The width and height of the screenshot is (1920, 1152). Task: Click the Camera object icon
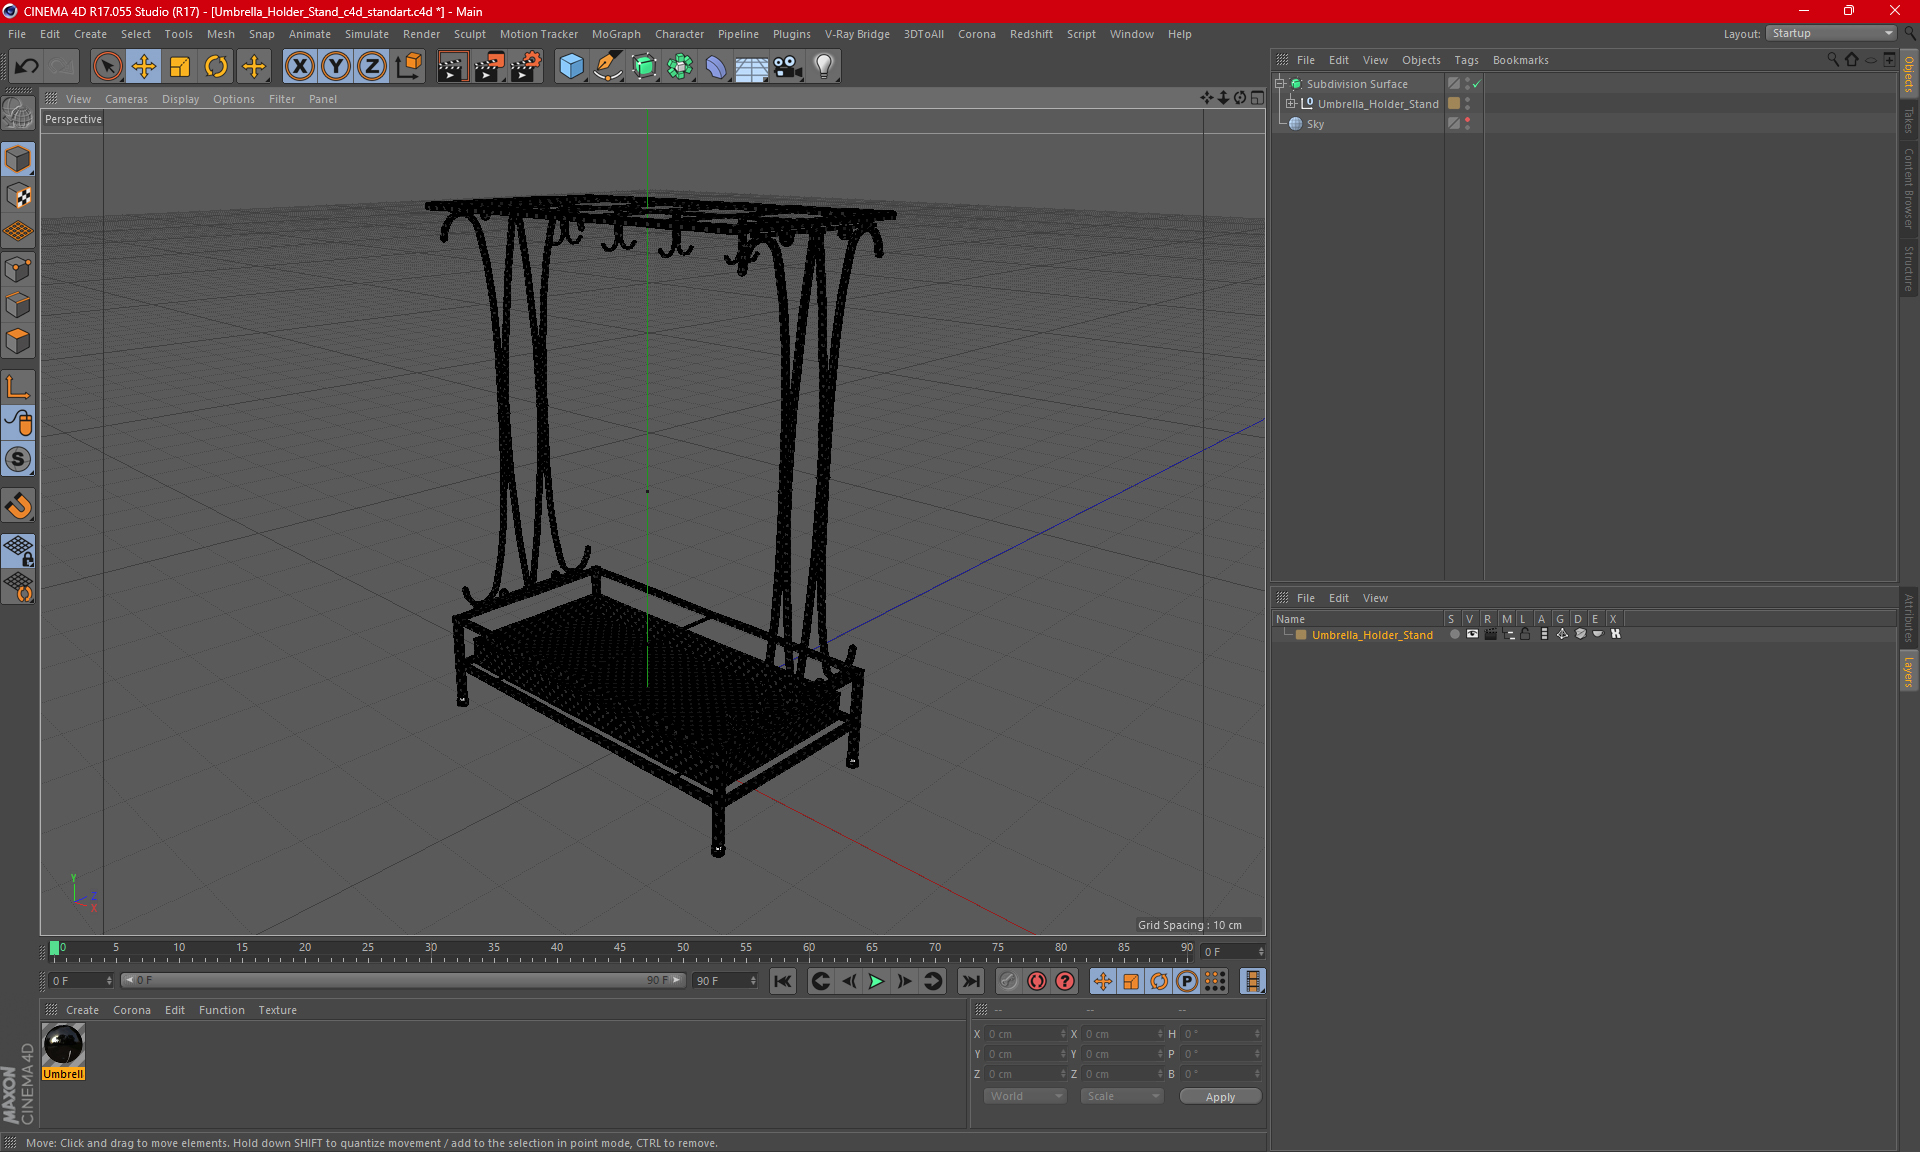coord(787,67)
